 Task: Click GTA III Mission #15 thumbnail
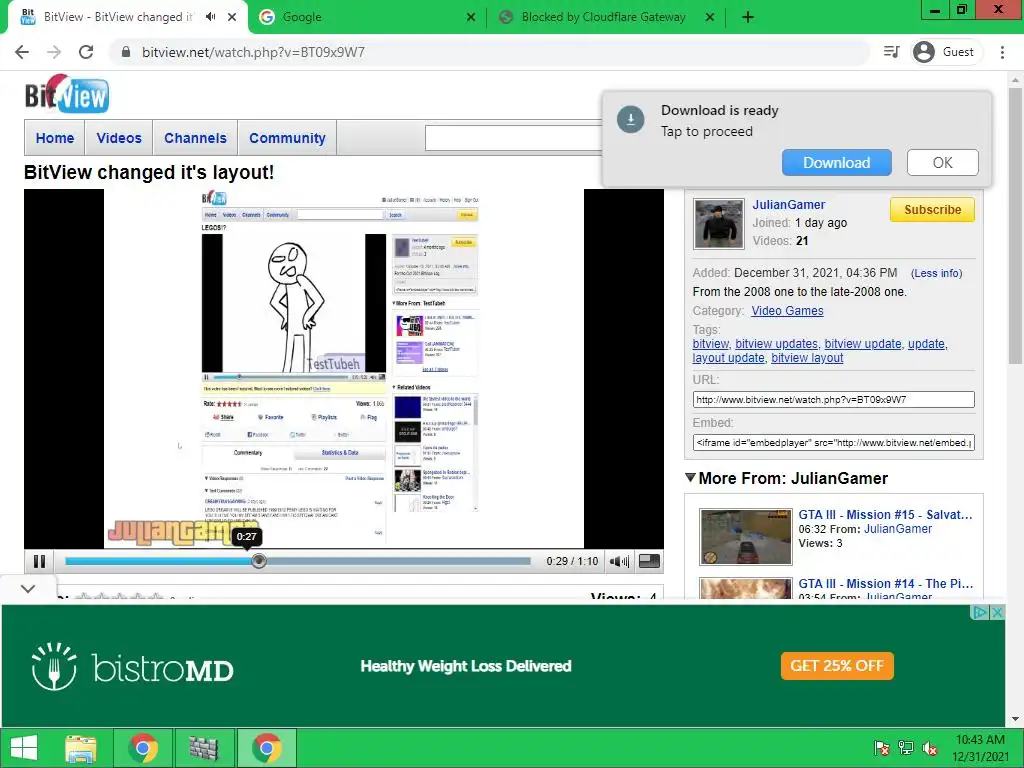coord(745,537)
